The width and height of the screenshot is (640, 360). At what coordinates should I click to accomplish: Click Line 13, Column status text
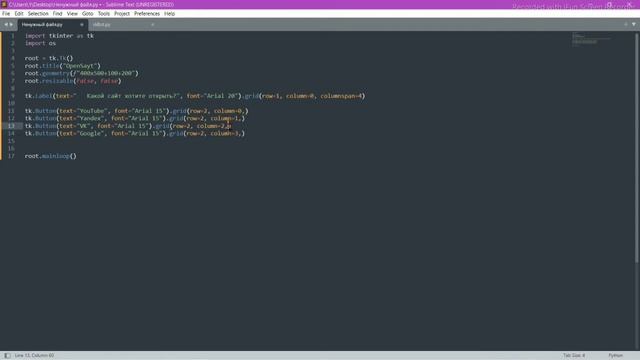click(x=34, y=356)
